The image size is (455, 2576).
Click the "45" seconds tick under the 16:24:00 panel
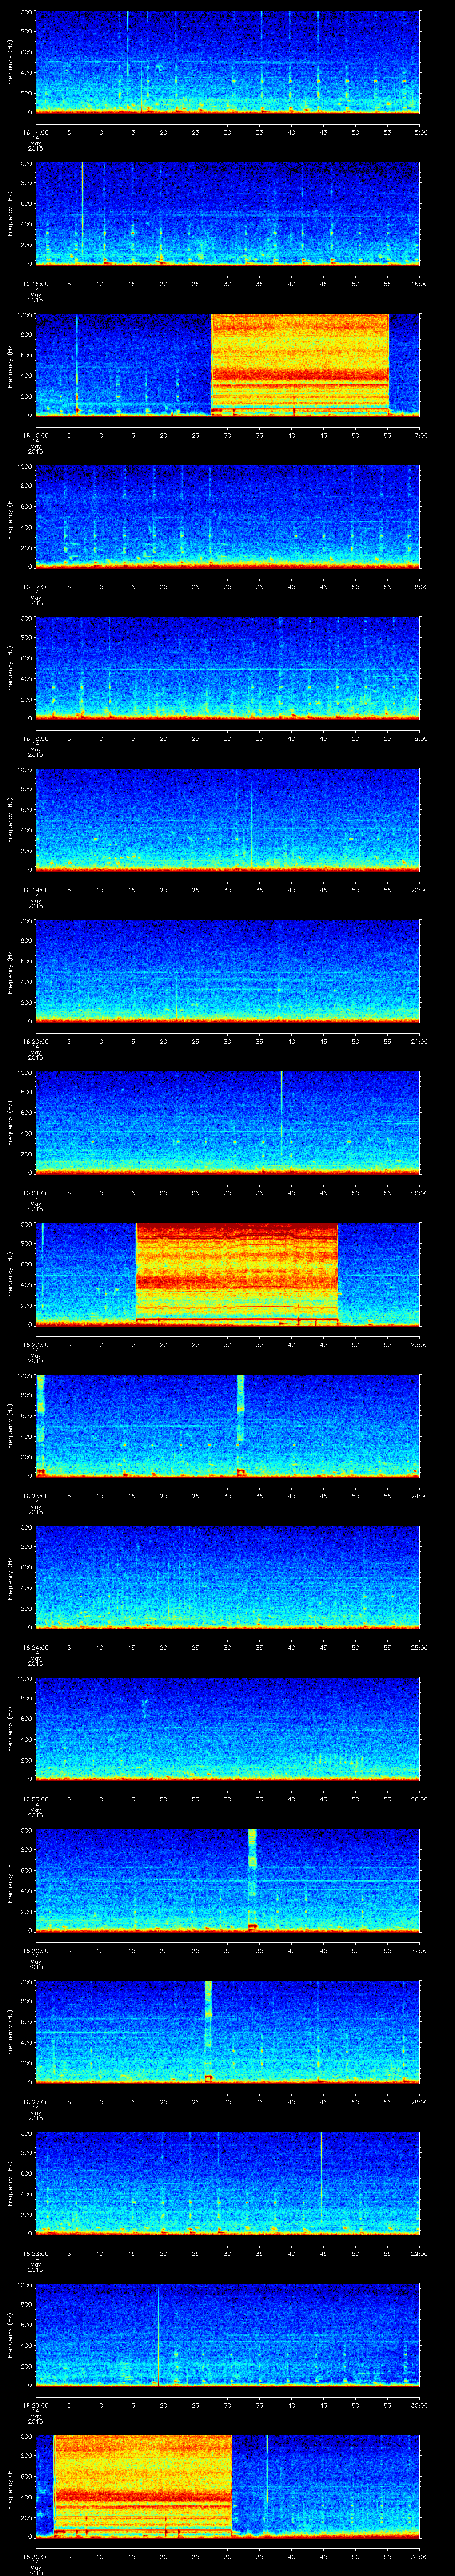(323, 1647)
